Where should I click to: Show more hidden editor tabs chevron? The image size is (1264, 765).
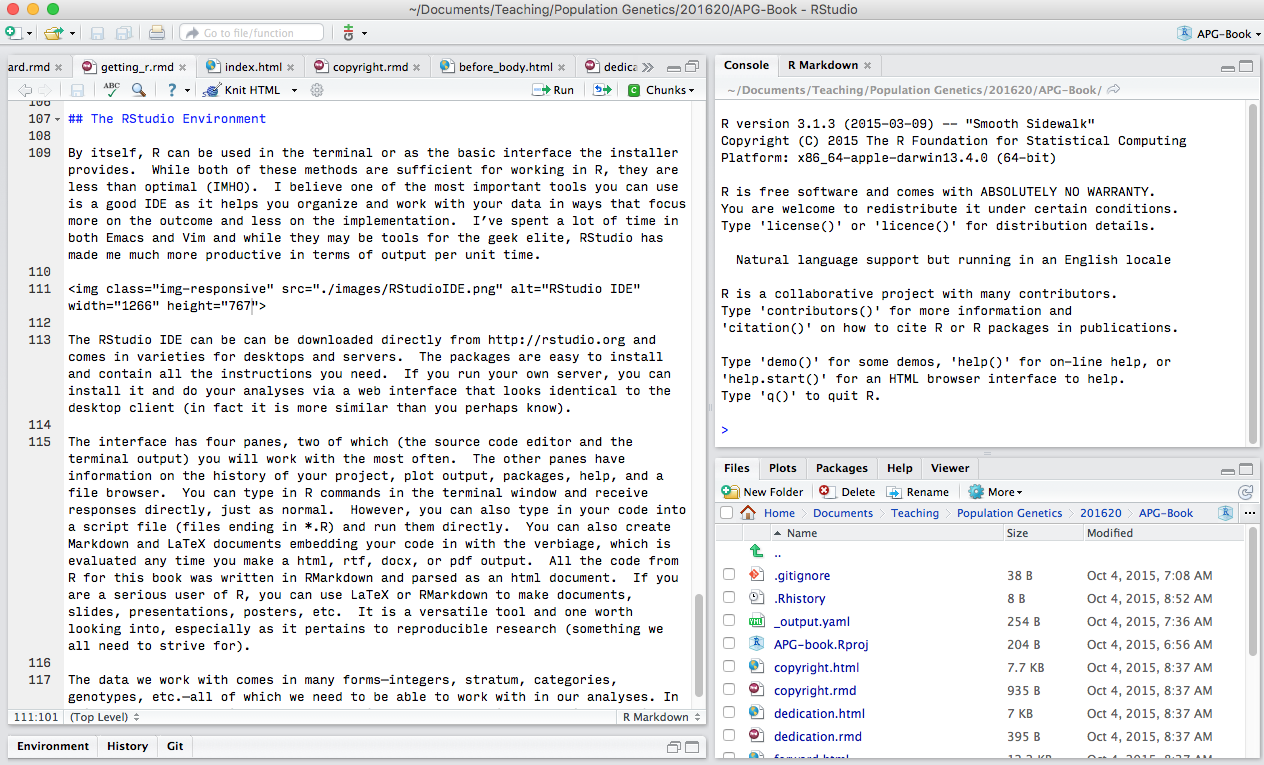(647, 67)
